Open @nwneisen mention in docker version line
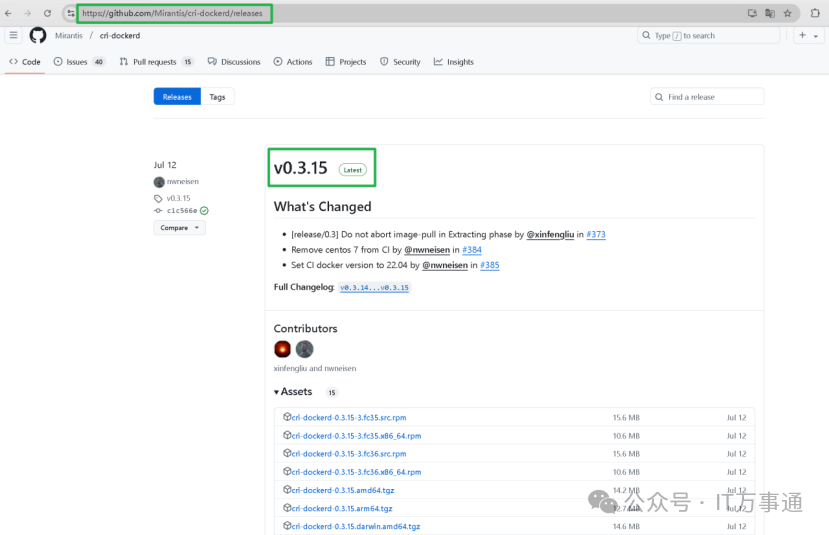 [x=445, y=265]
